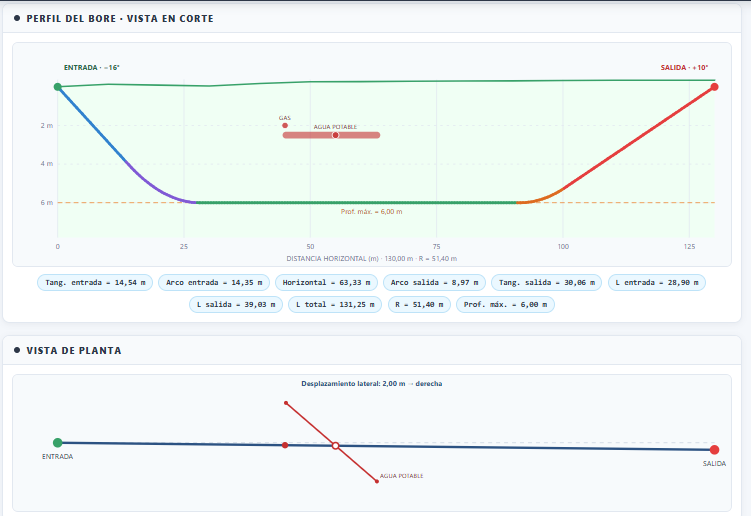Click the Prof. máx. = 6,00 m chip
This screenshot has height=516, width=751.
tap(505, 305)
